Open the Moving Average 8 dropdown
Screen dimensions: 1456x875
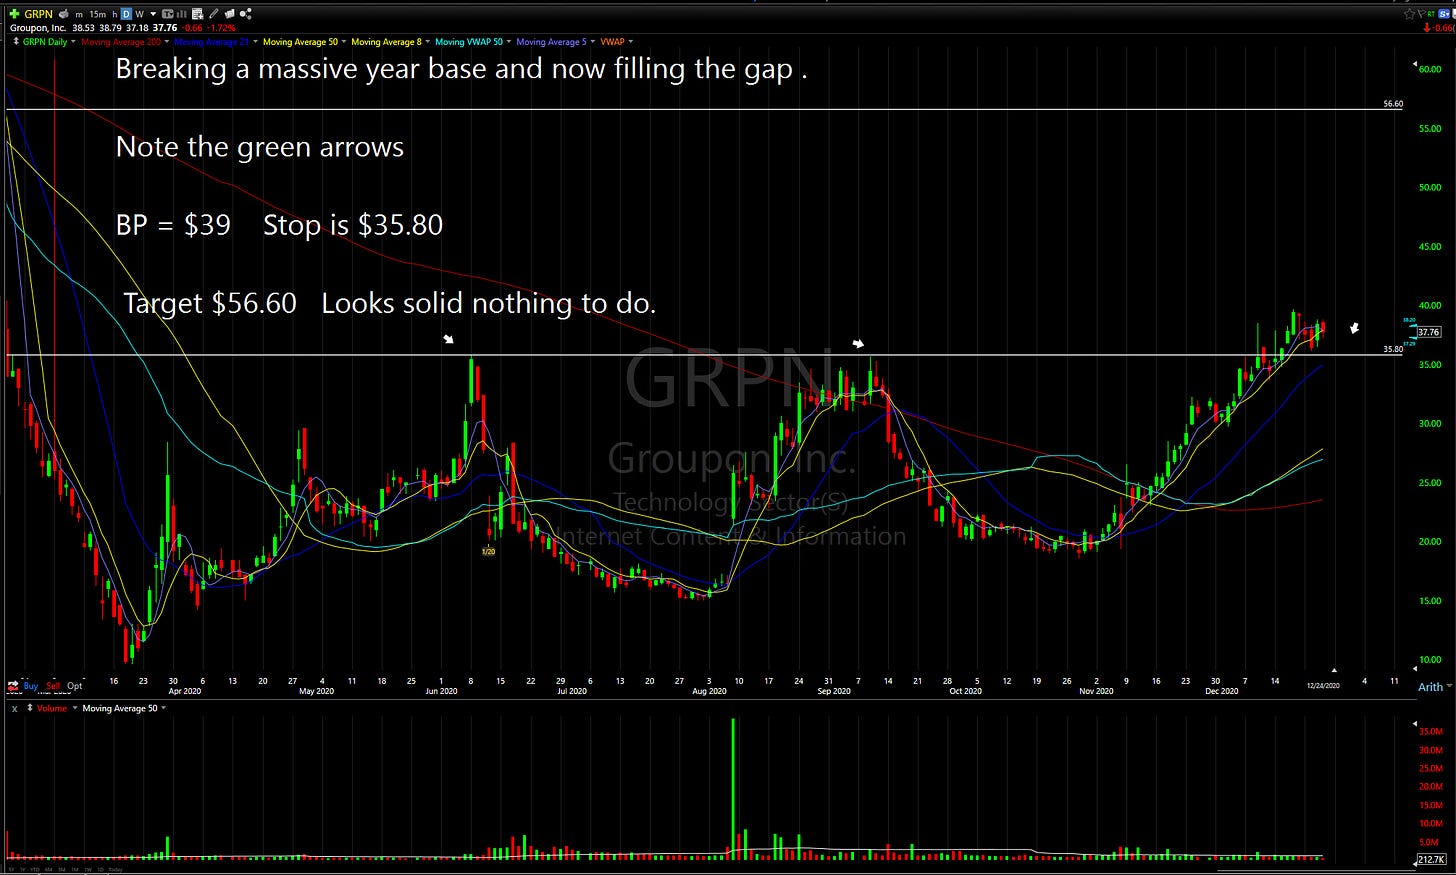tap(427, 42)
